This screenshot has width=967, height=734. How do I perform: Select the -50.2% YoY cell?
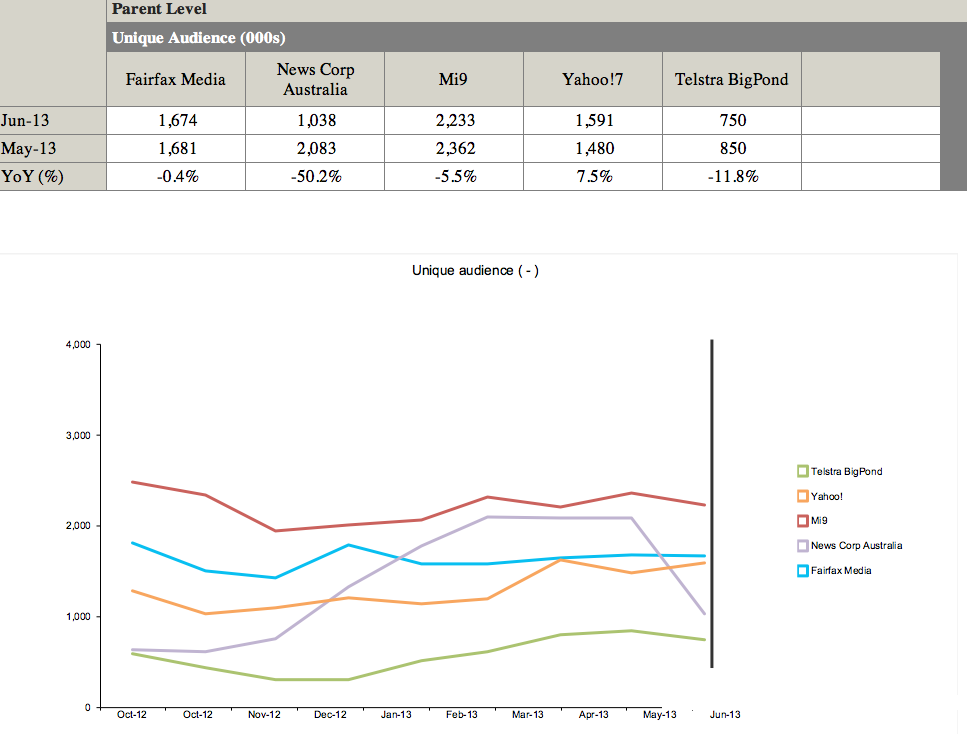316,177
